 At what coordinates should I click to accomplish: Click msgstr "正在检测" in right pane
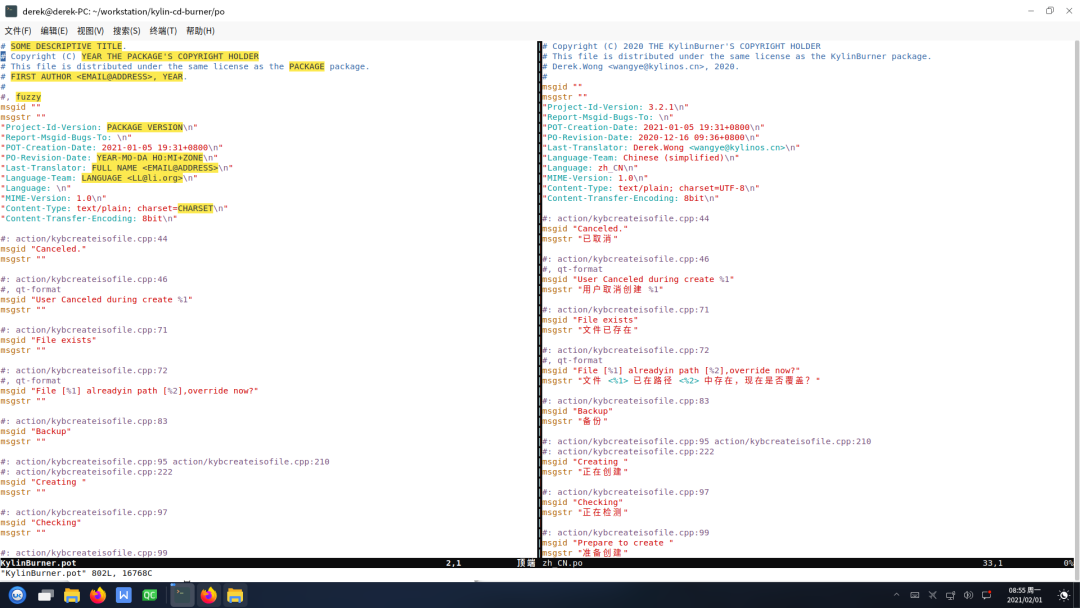point(585,512)
